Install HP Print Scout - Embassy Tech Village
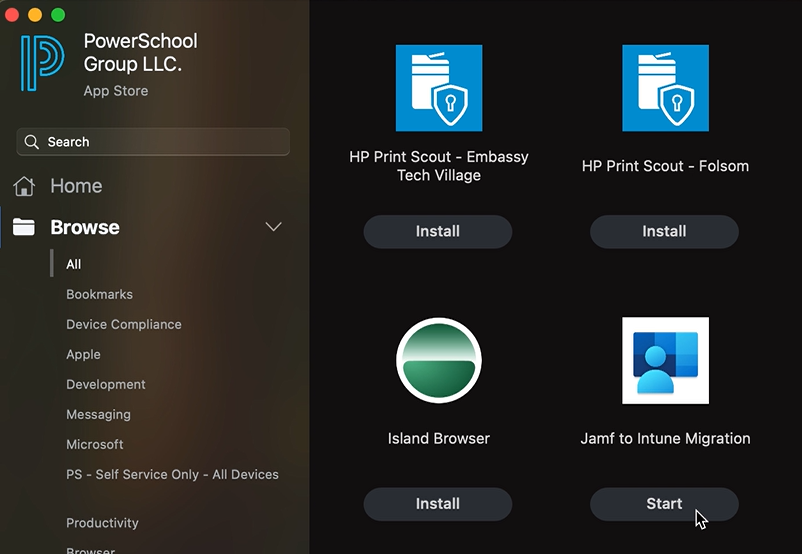 438,231
